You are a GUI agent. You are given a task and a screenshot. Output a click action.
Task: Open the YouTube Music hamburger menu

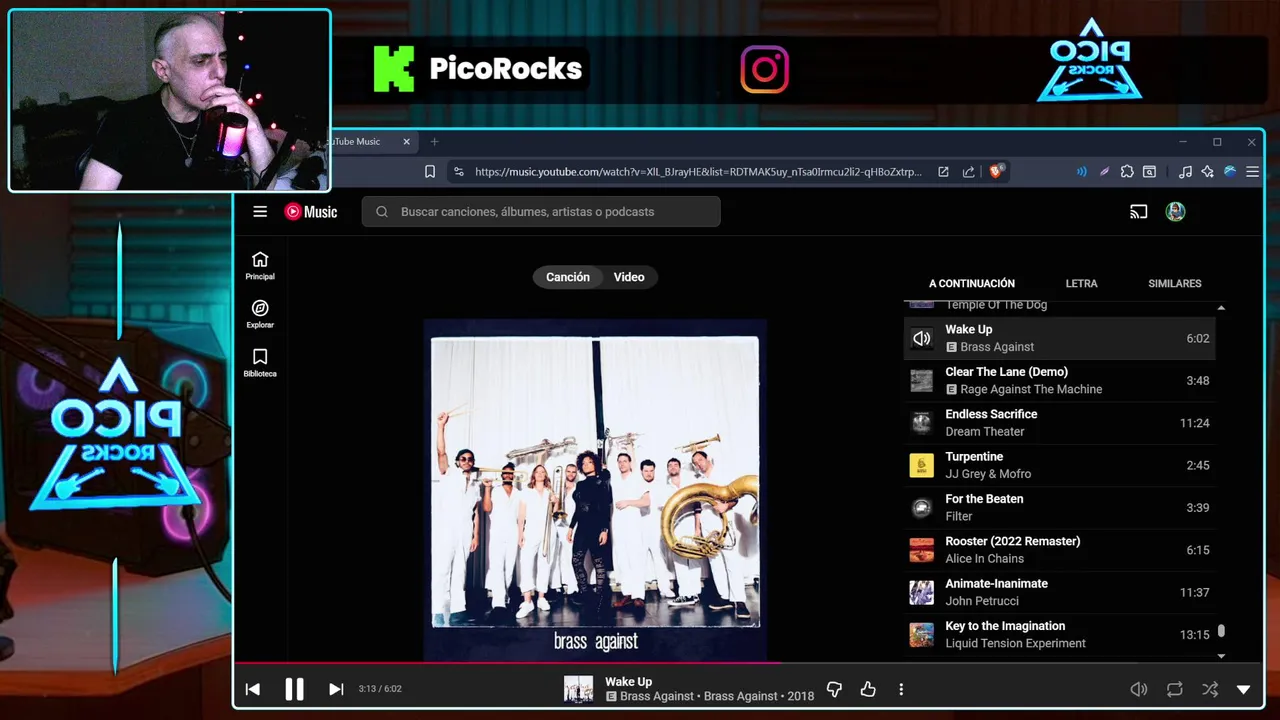click(x=260, y=211)
